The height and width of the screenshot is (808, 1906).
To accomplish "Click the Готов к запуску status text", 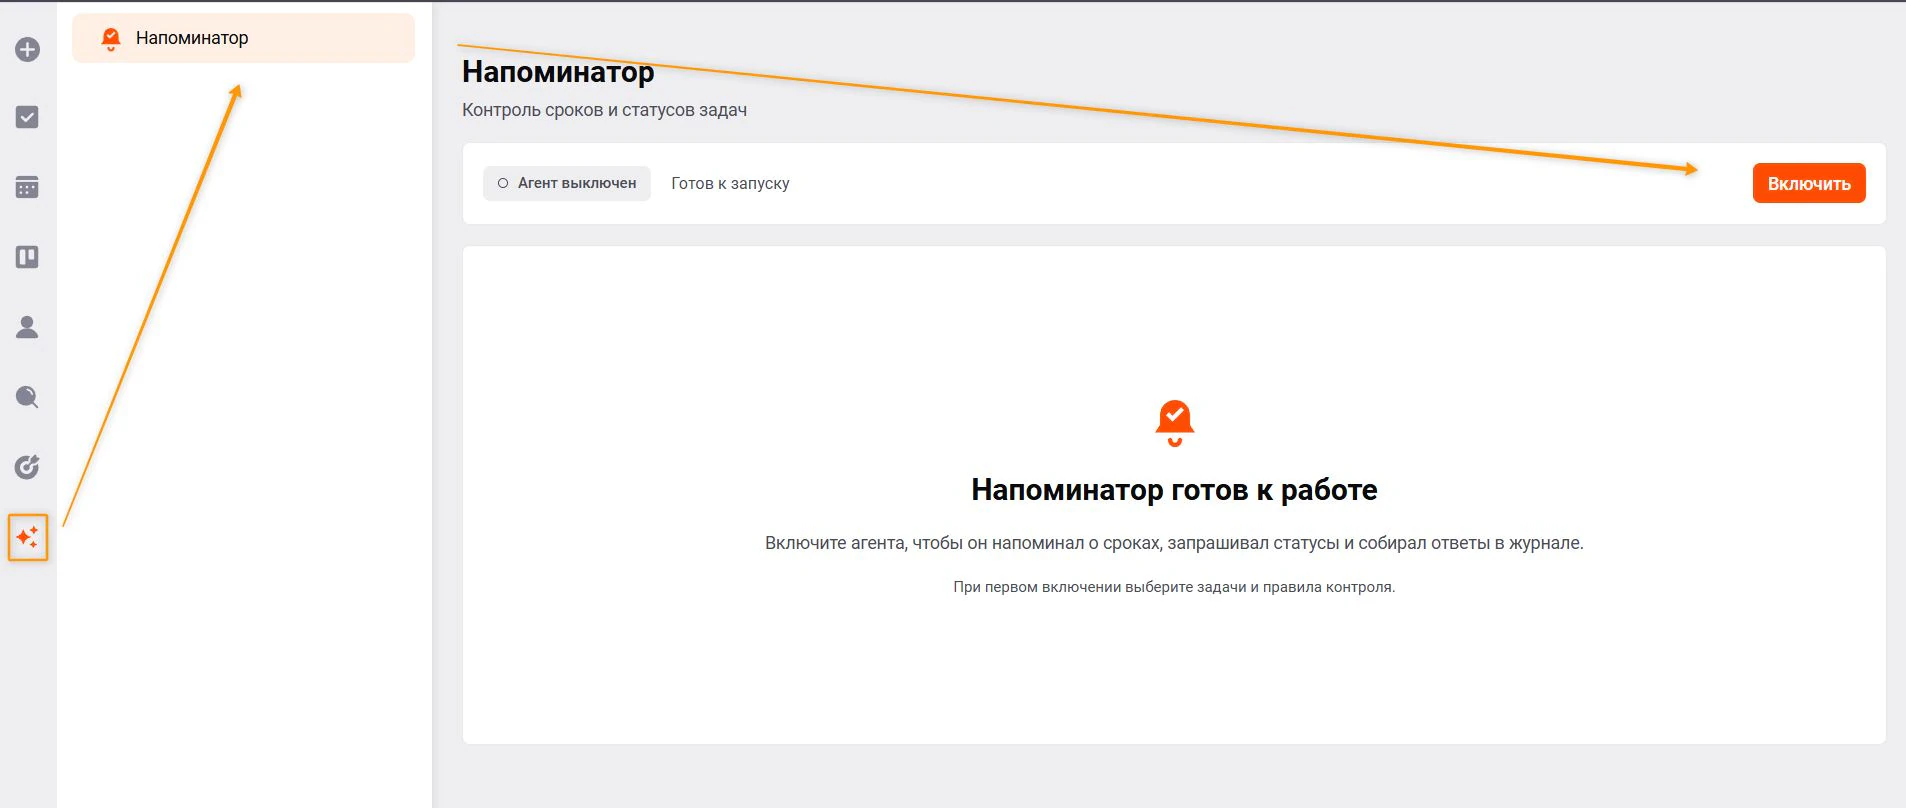I will pos(730,183).
